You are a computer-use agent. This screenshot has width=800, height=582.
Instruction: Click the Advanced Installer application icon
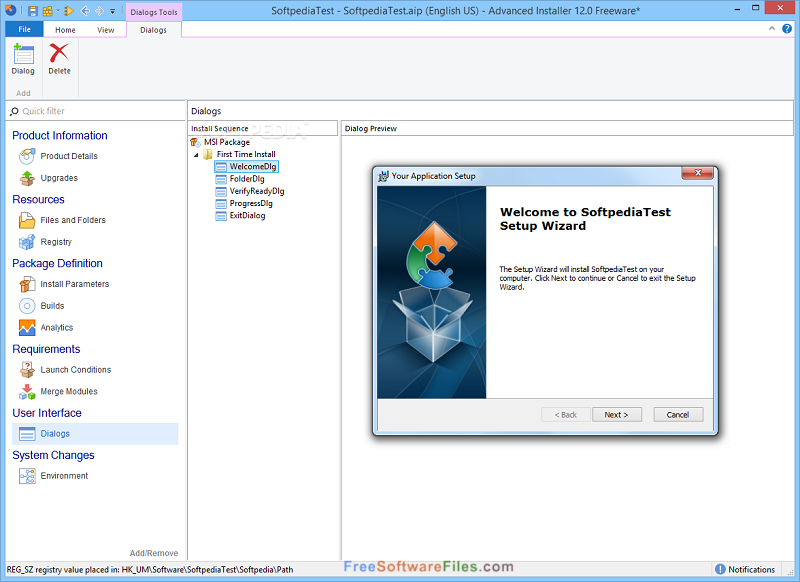point(10,10)
